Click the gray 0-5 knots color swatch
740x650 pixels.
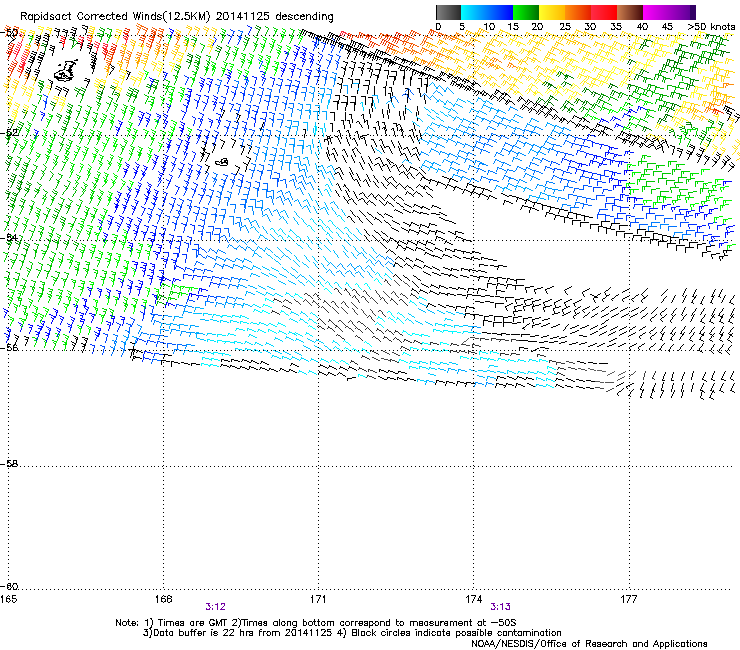[x=448, y=12]
